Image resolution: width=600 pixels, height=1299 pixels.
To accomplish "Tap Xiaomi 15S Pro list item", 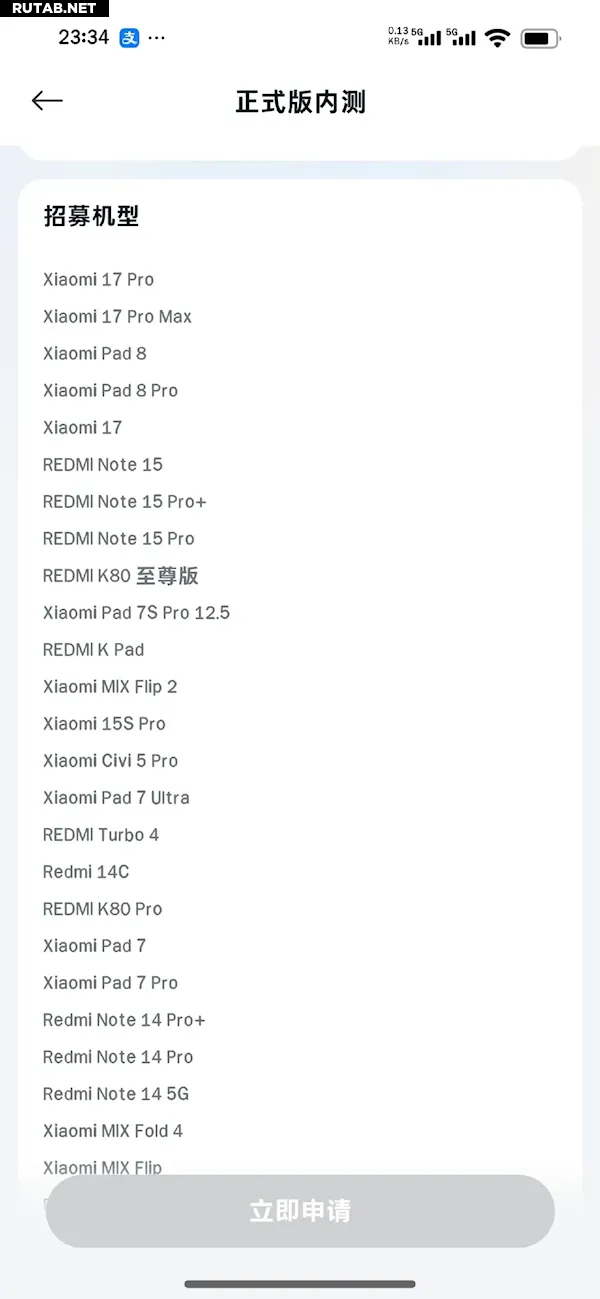I will [x=104, y=724].
